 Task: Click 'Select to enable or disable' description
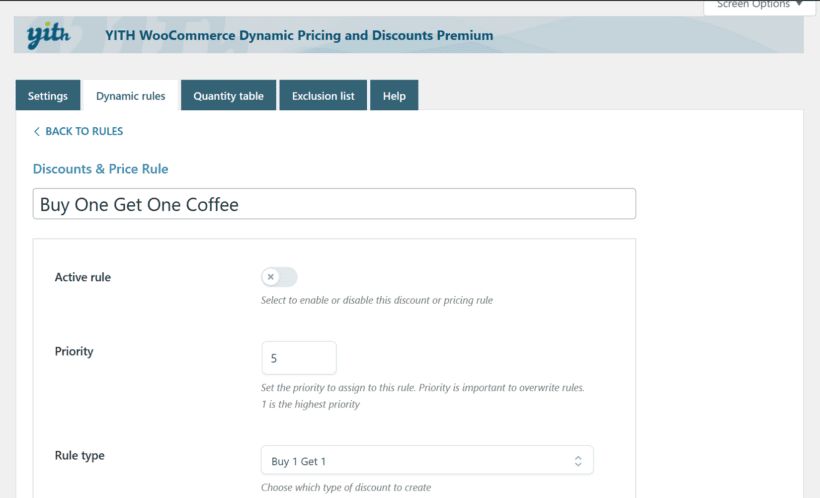tap(377, 300)
